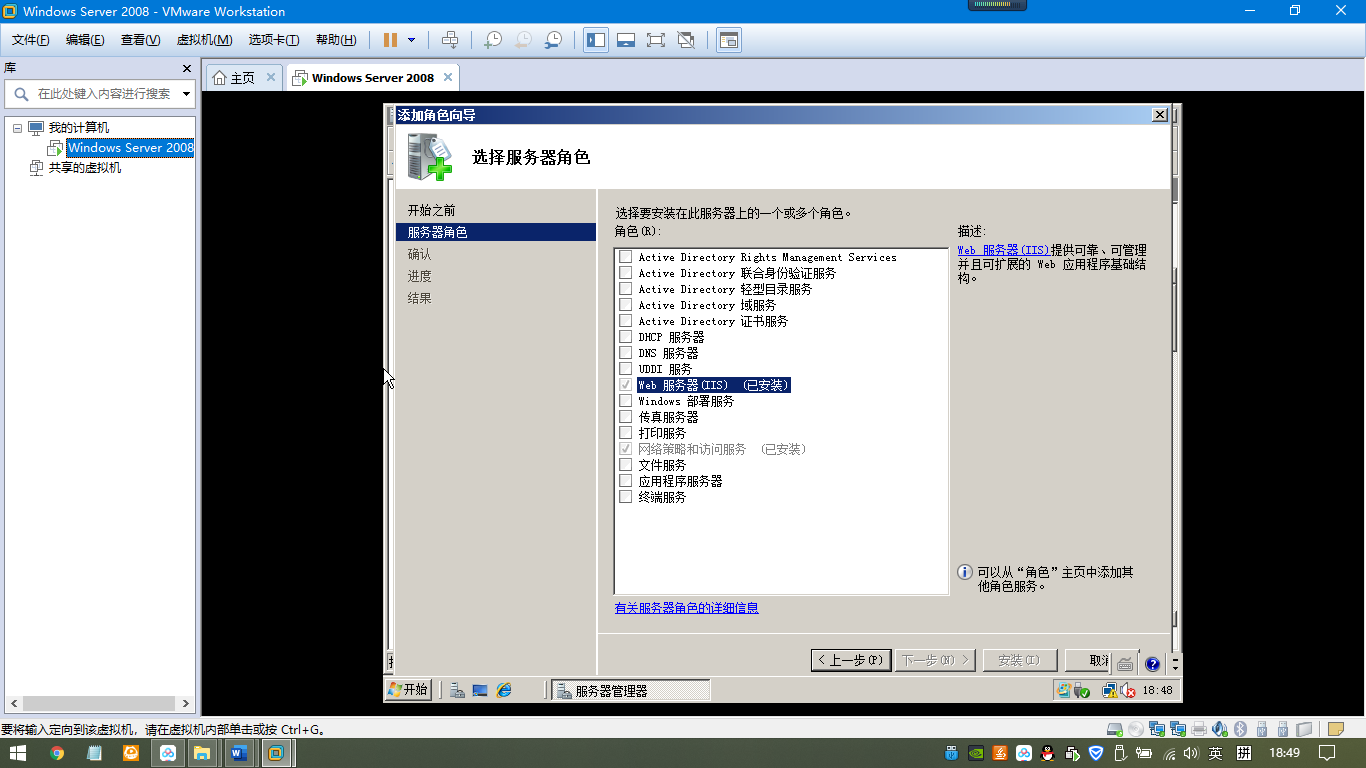Click the blue help question mark icon
Image resolution: width=1366 pixels, height=768 pixels.
click(1152, 664)
